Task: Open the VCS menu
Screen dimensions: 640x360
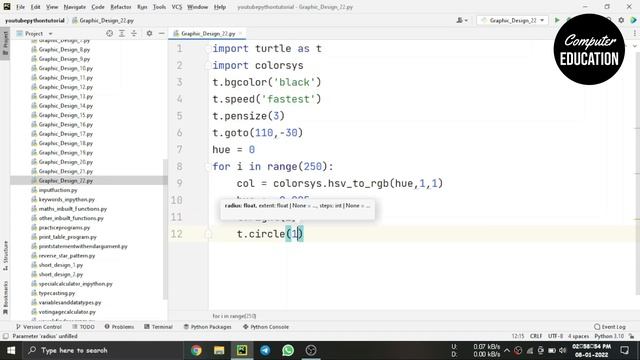Action: (x=177, y=7)
